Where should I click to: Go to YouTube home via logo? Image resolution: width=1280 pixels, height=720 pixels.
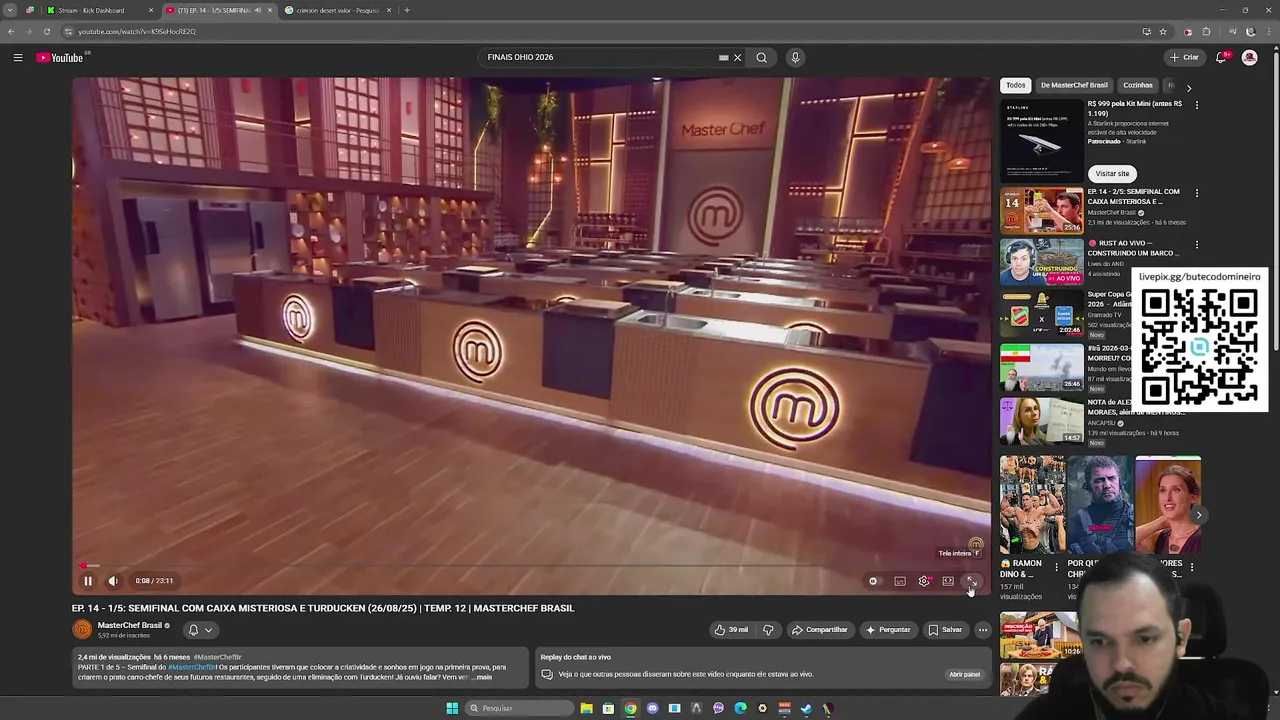tap(60, 57)
